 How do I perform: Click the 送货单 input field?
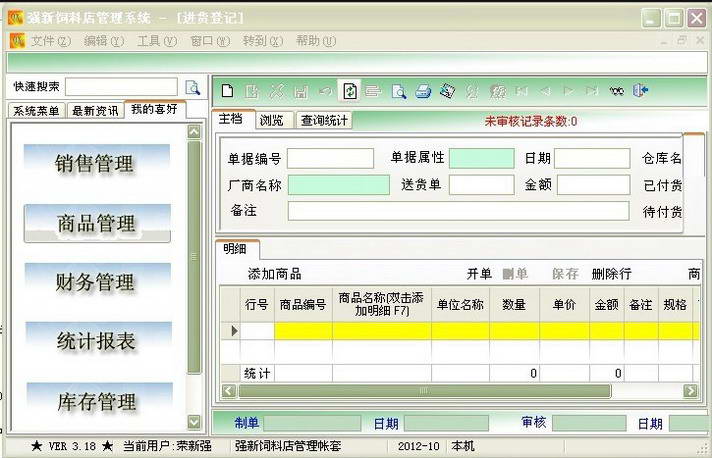click(x=481, y=185)
